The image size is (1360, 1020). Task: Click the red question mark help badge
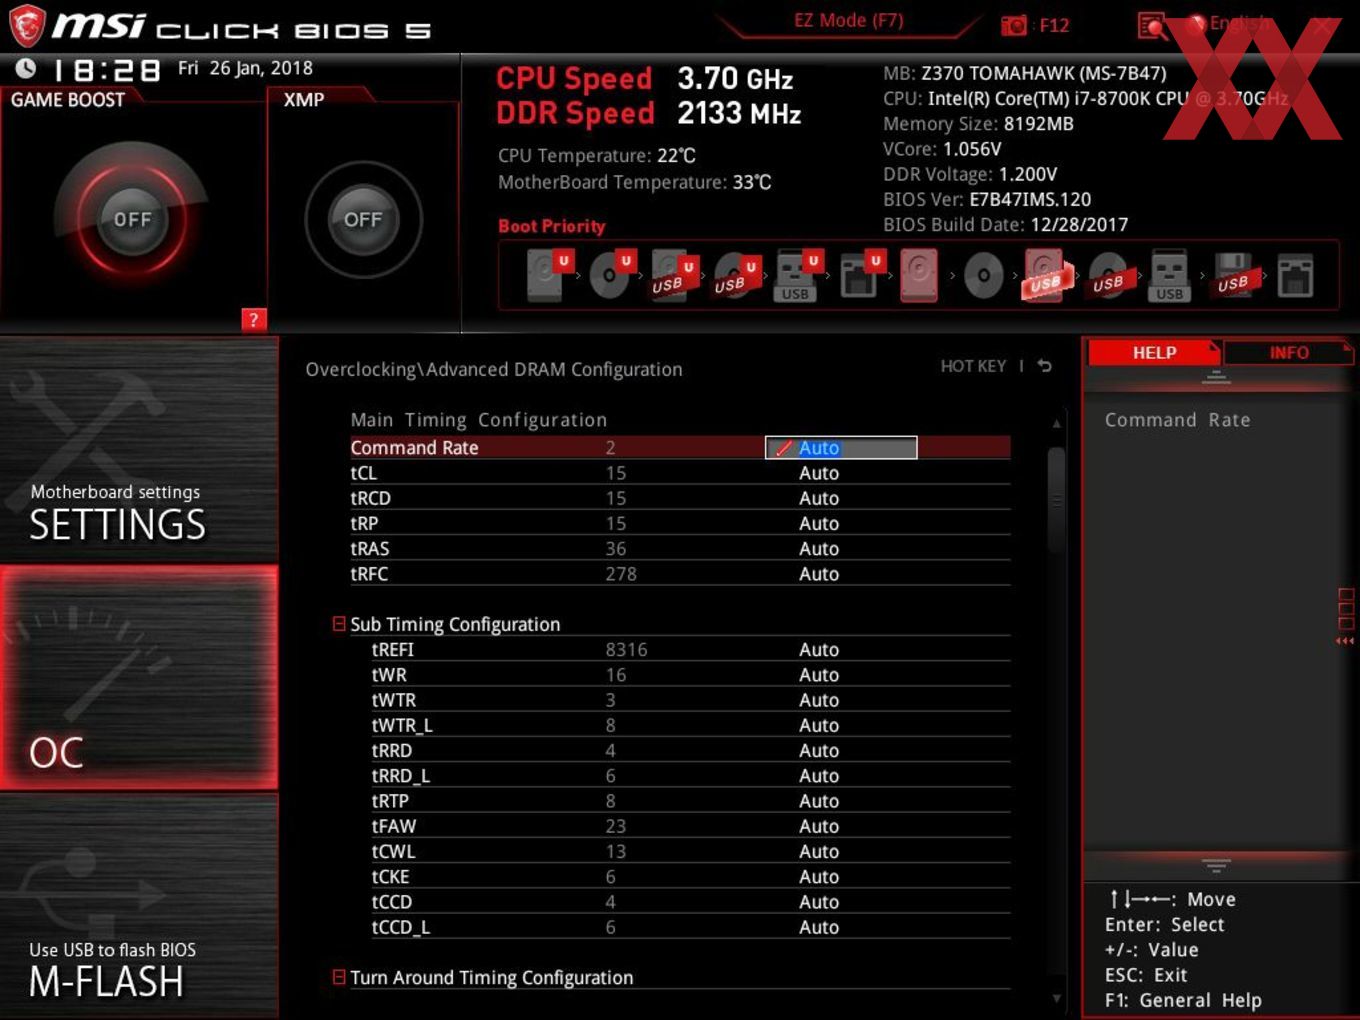point(254,320)
